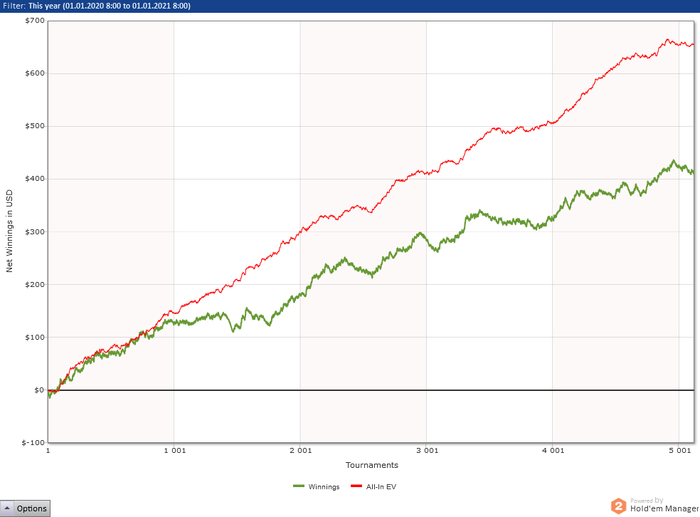
Task: Click the 5 001 x-axis label
Action: 679,450
